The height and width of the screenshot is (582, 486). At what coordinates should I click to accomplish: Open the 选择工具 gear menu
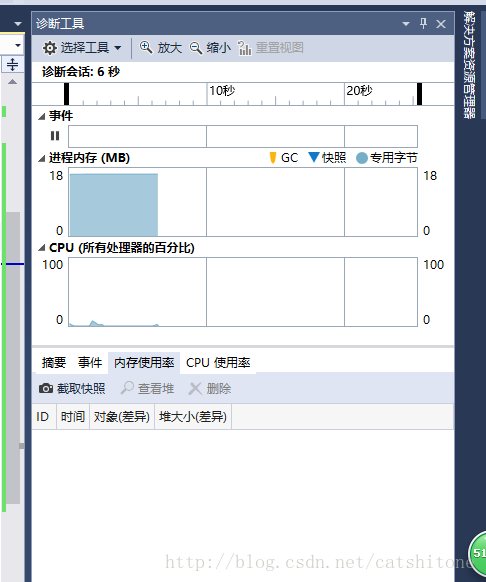(x=82, y=48)
